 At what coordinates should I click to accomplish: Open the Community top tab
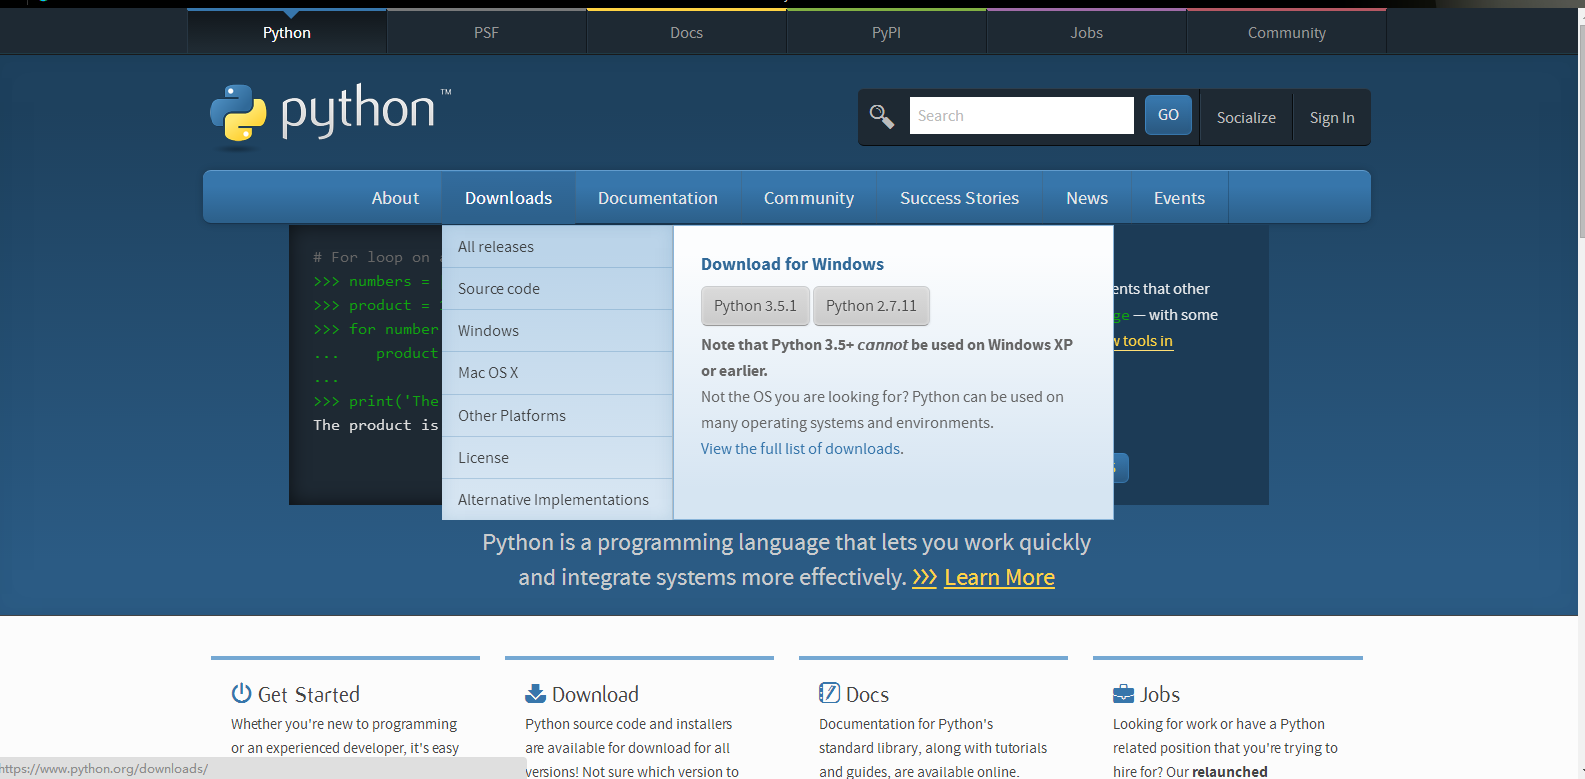(x=1286, y=32)
